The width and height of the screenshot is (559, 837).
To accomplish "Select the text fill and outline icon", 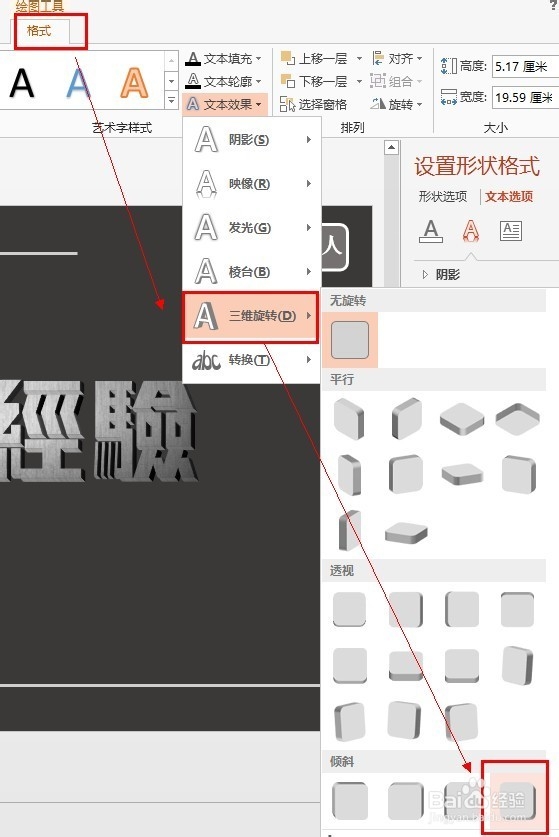I will [x=431, y=231].
